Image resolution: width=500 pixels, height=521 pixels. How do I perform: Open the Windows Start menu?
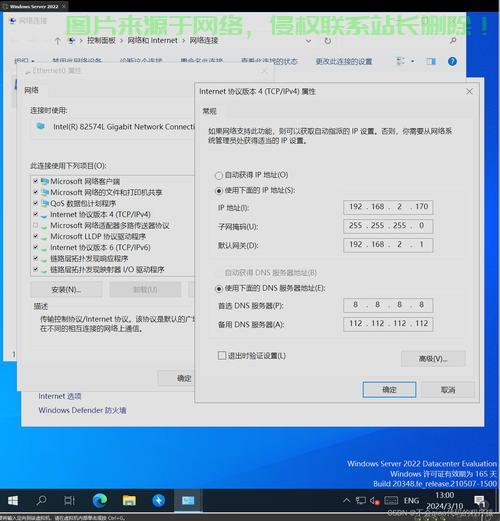pyautogui.click(x=13, y=500)
